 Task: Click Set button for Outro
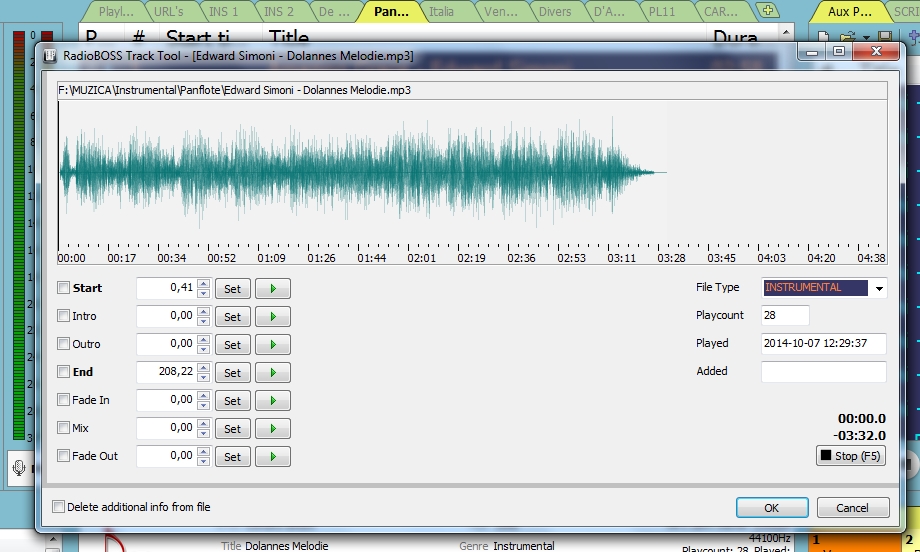[232, 344]
